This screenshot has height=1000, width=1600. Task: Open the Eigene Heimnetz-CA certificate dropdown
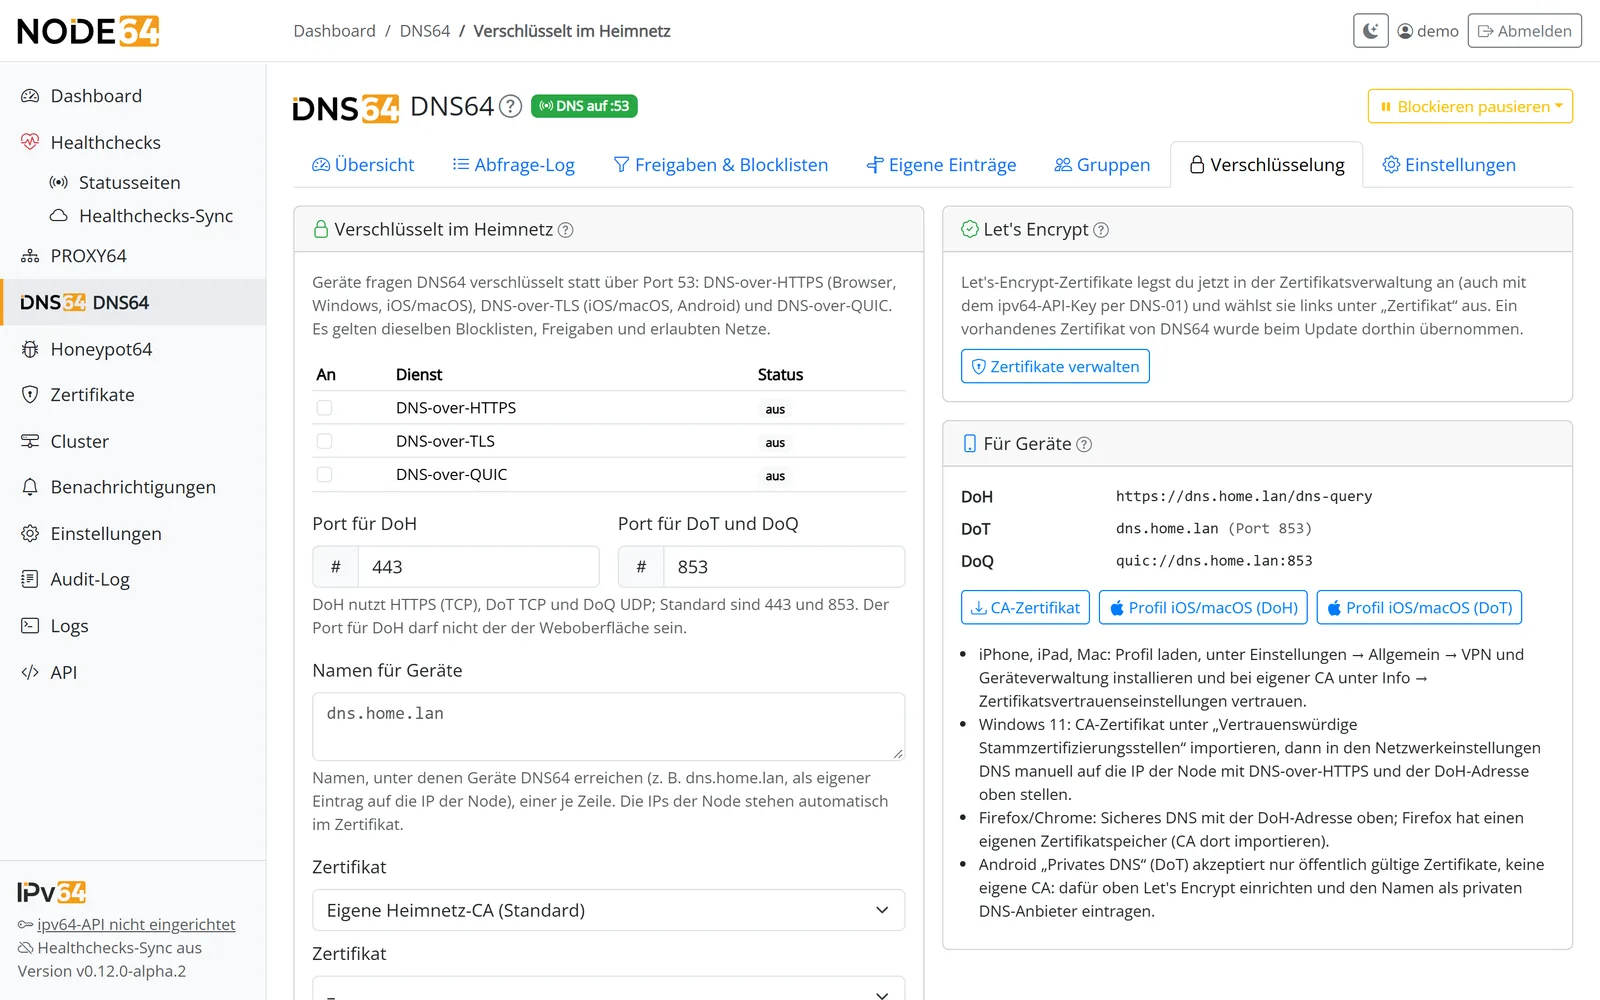tap(608, 910)
